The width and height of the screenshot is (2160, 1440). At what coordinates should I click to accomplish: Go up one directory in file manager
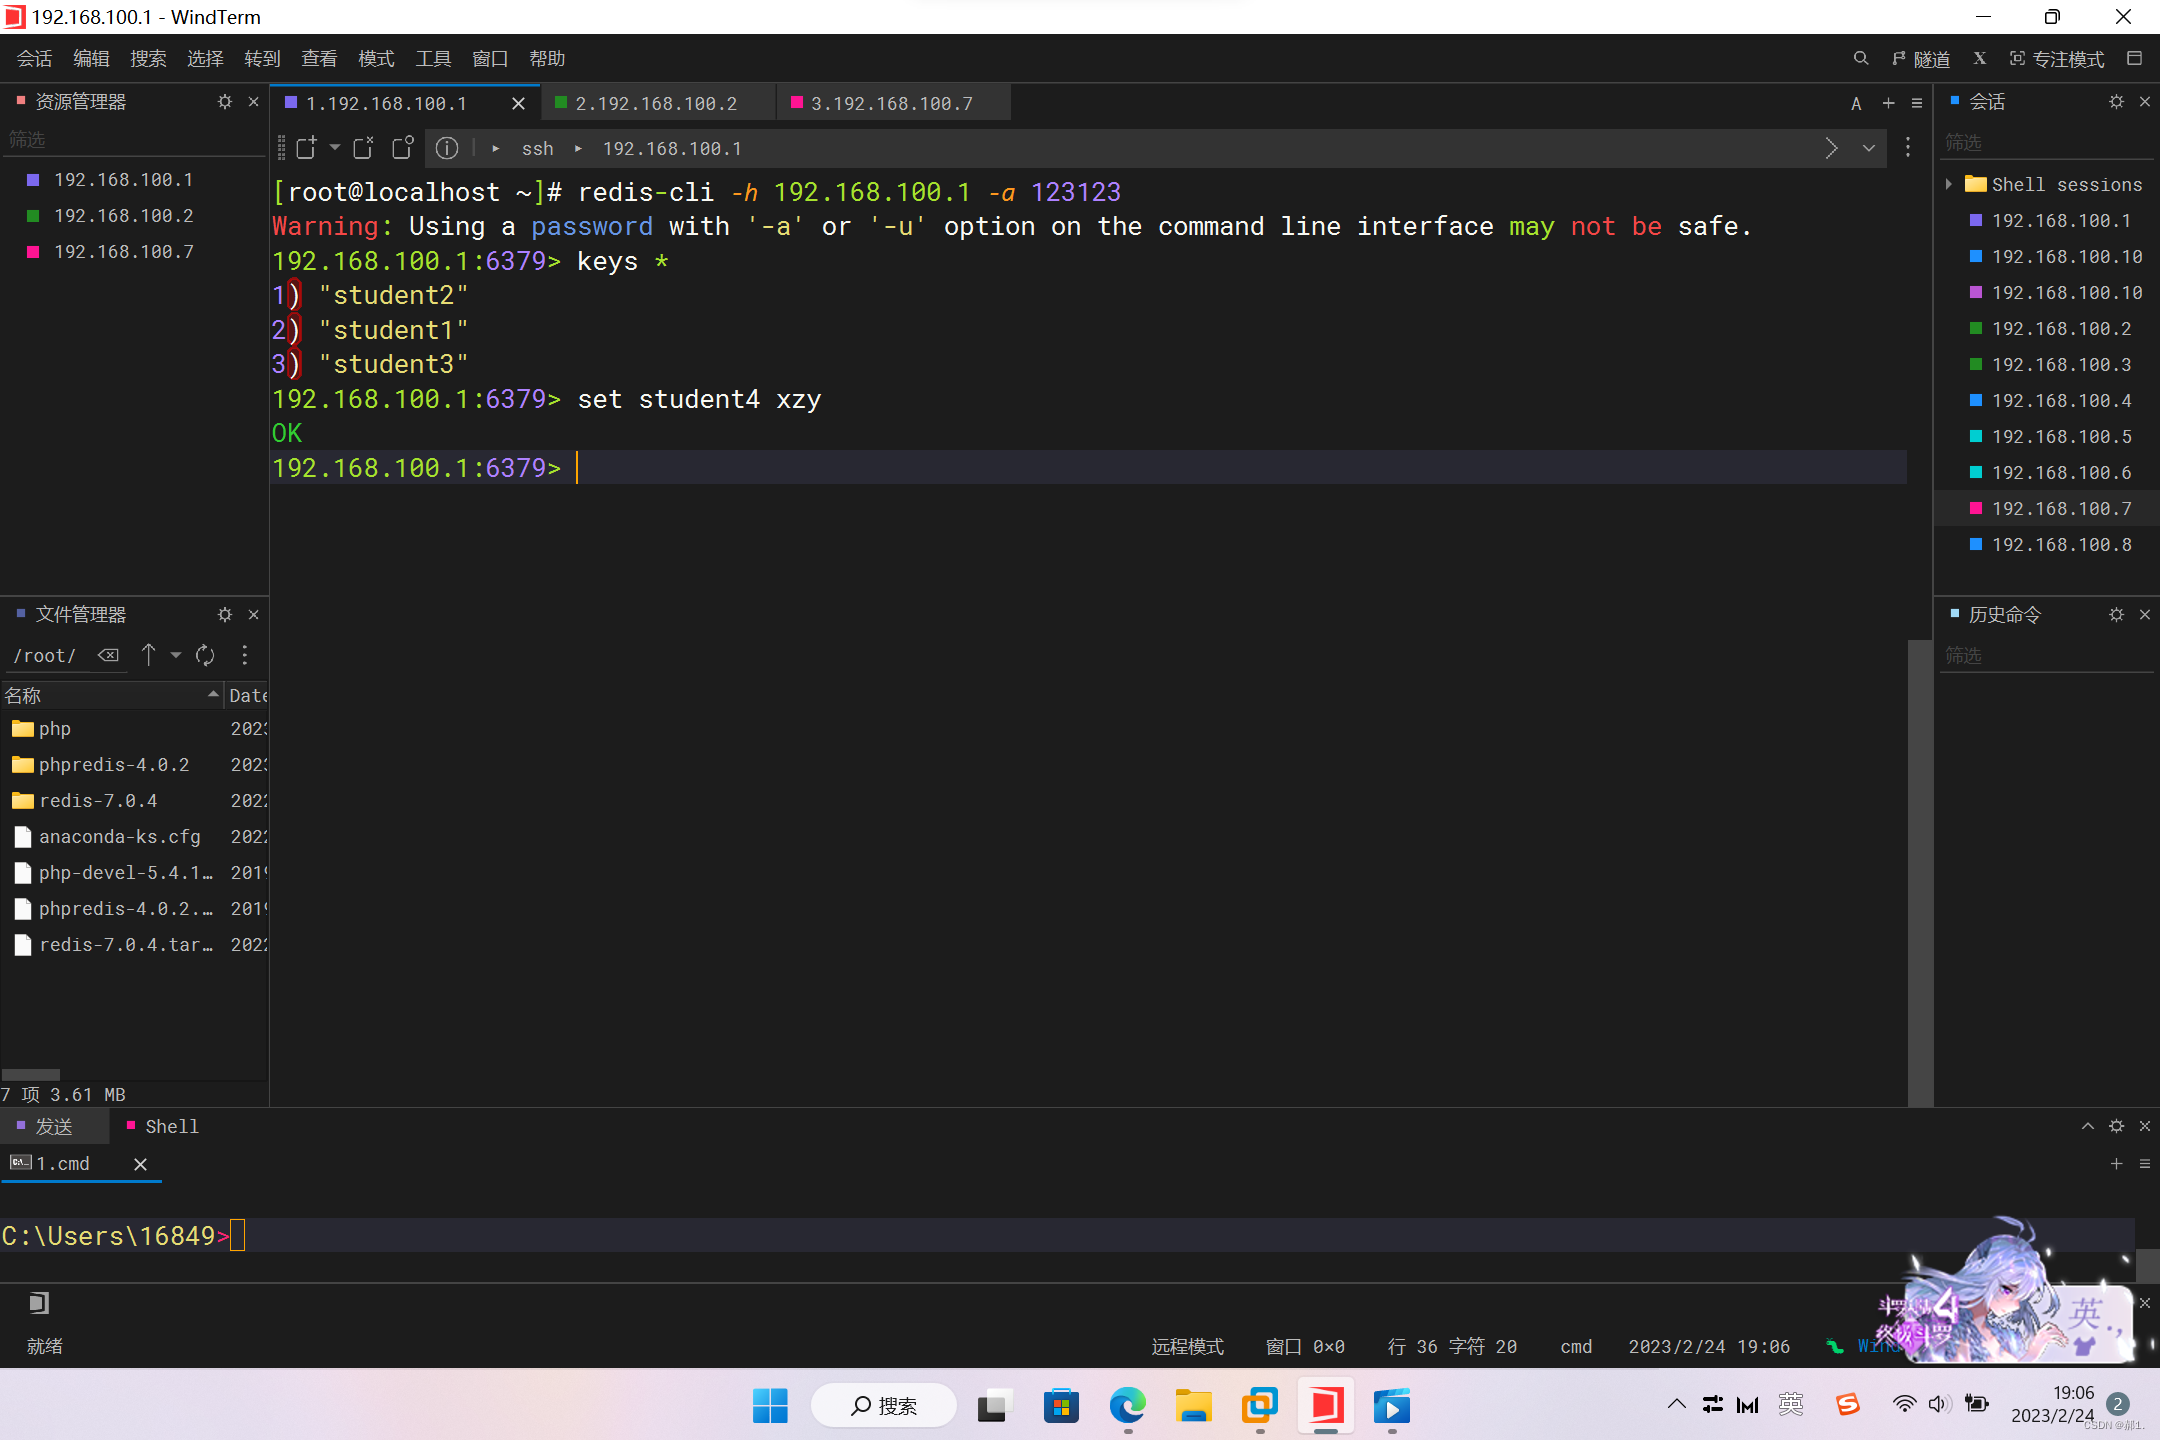pyautogui.click(x=149, y=655)
